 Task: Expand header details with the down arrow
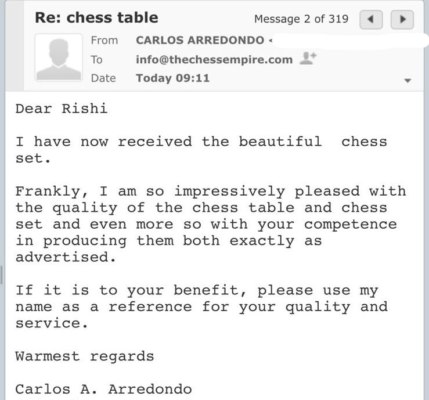click(407, 80)
